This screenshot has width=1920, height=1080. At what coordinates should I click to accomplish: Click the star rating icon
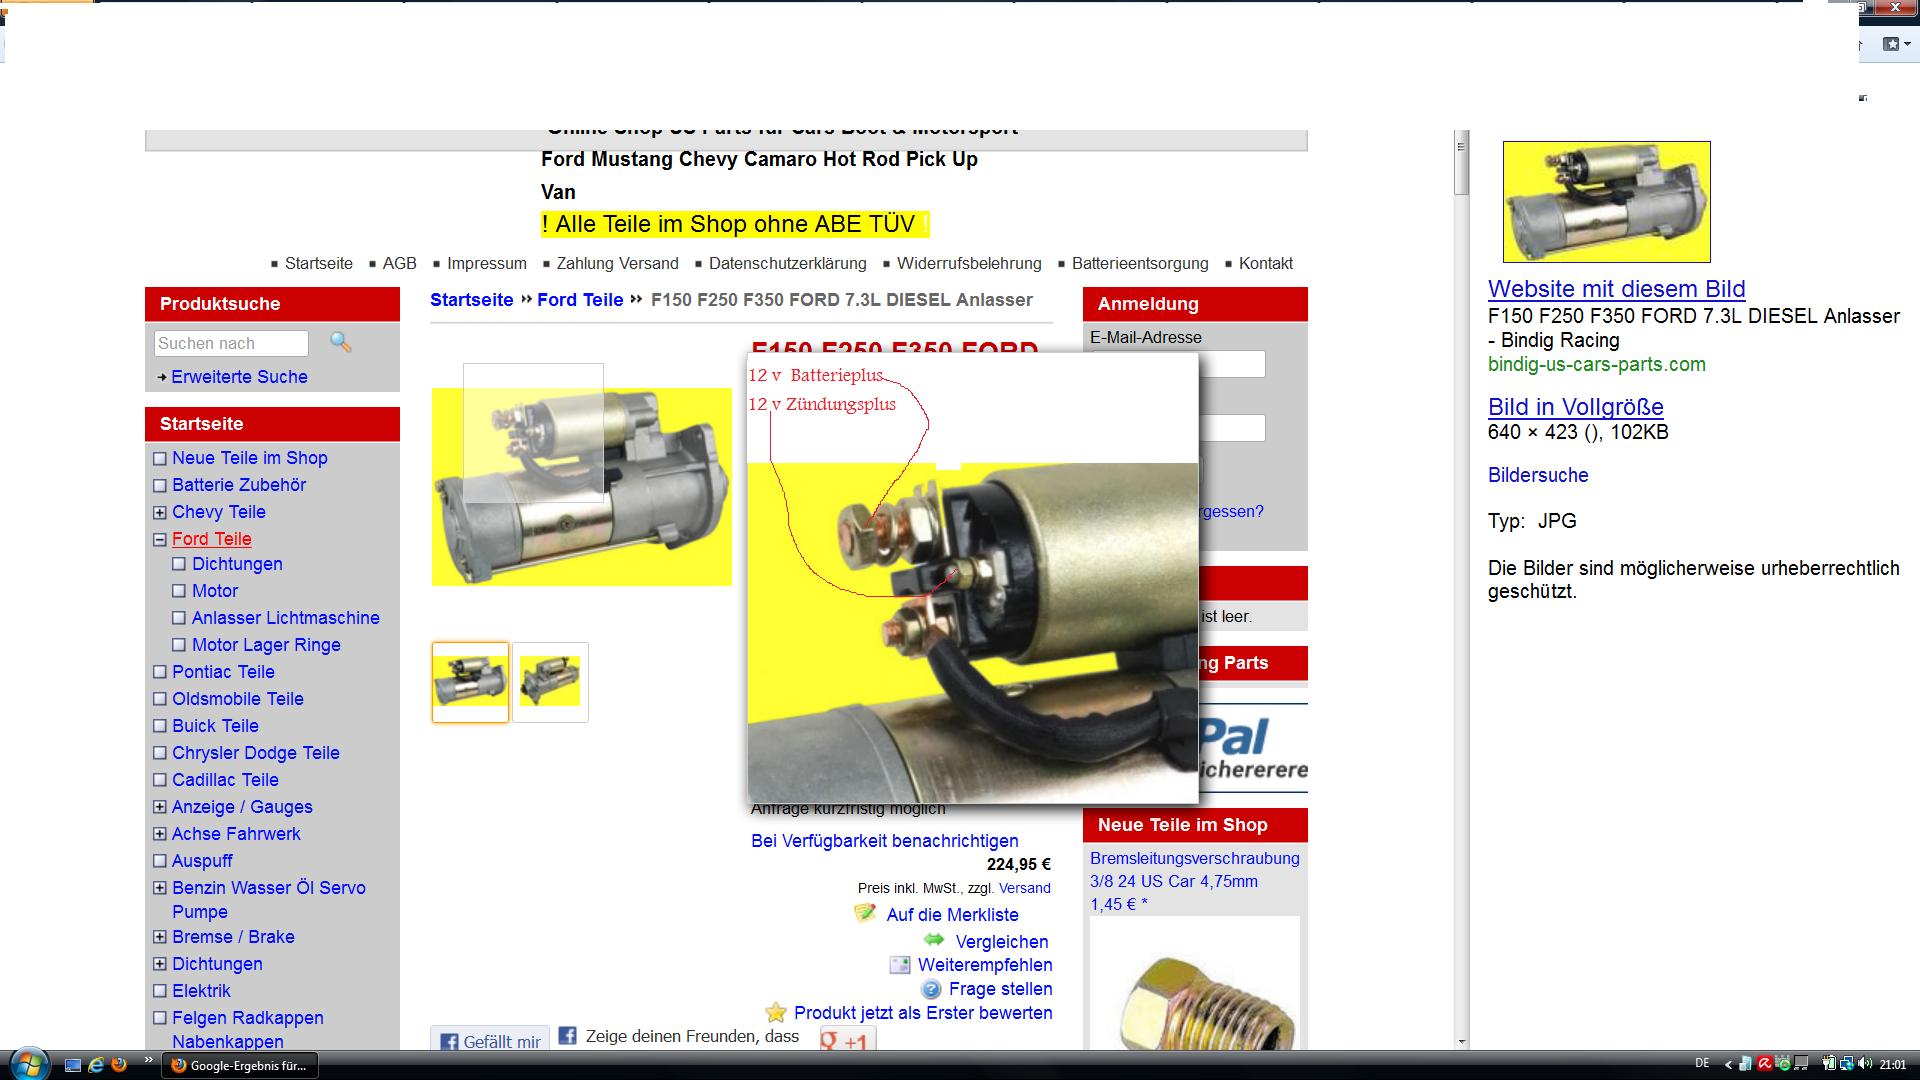pyautogui.click(x=776, y=1013)
